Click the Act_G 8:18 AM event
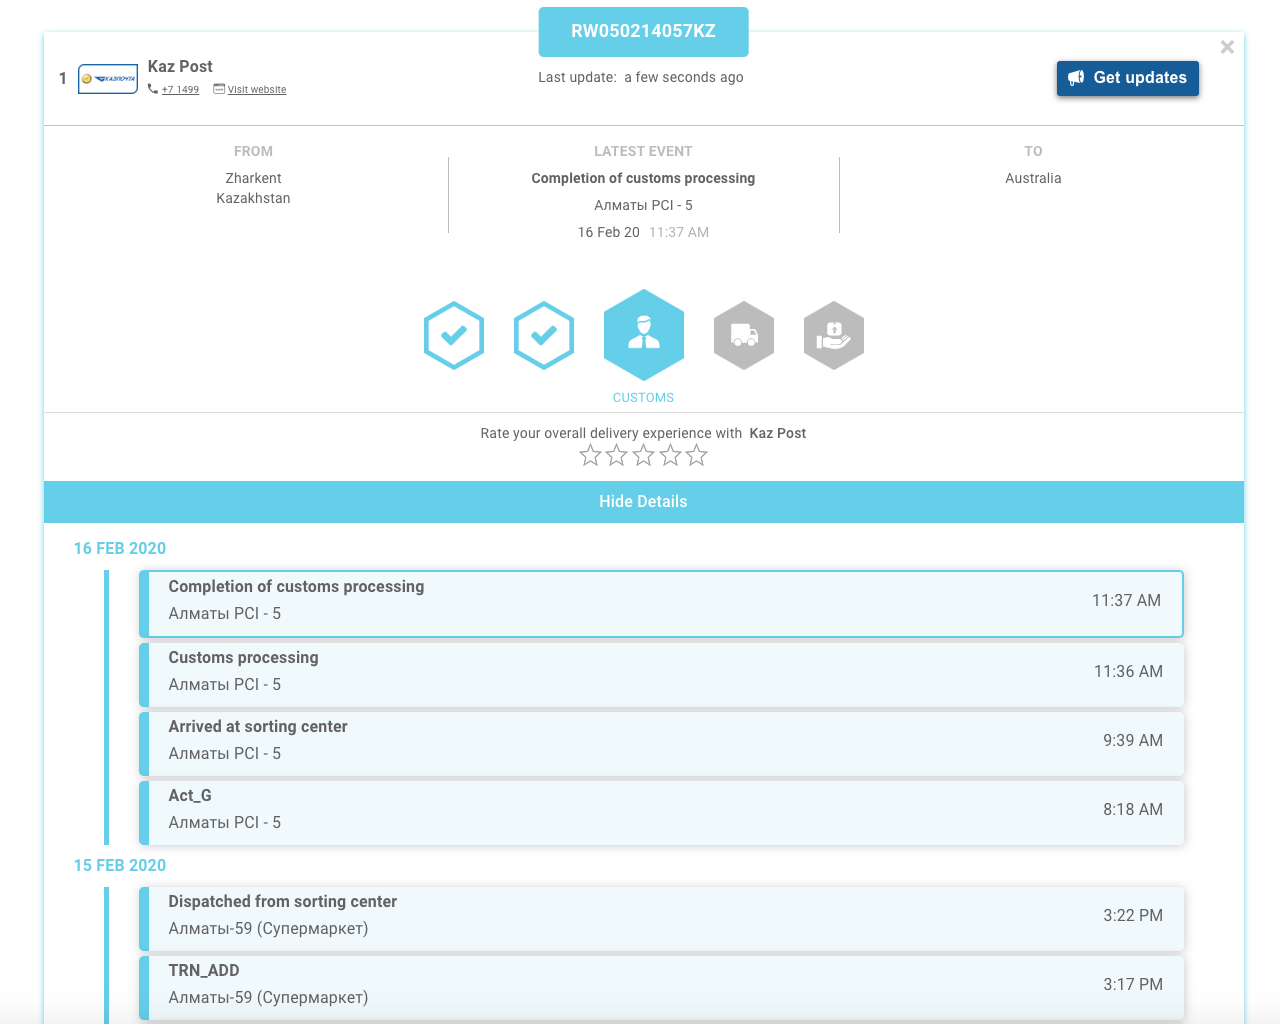 click(661, 812)
